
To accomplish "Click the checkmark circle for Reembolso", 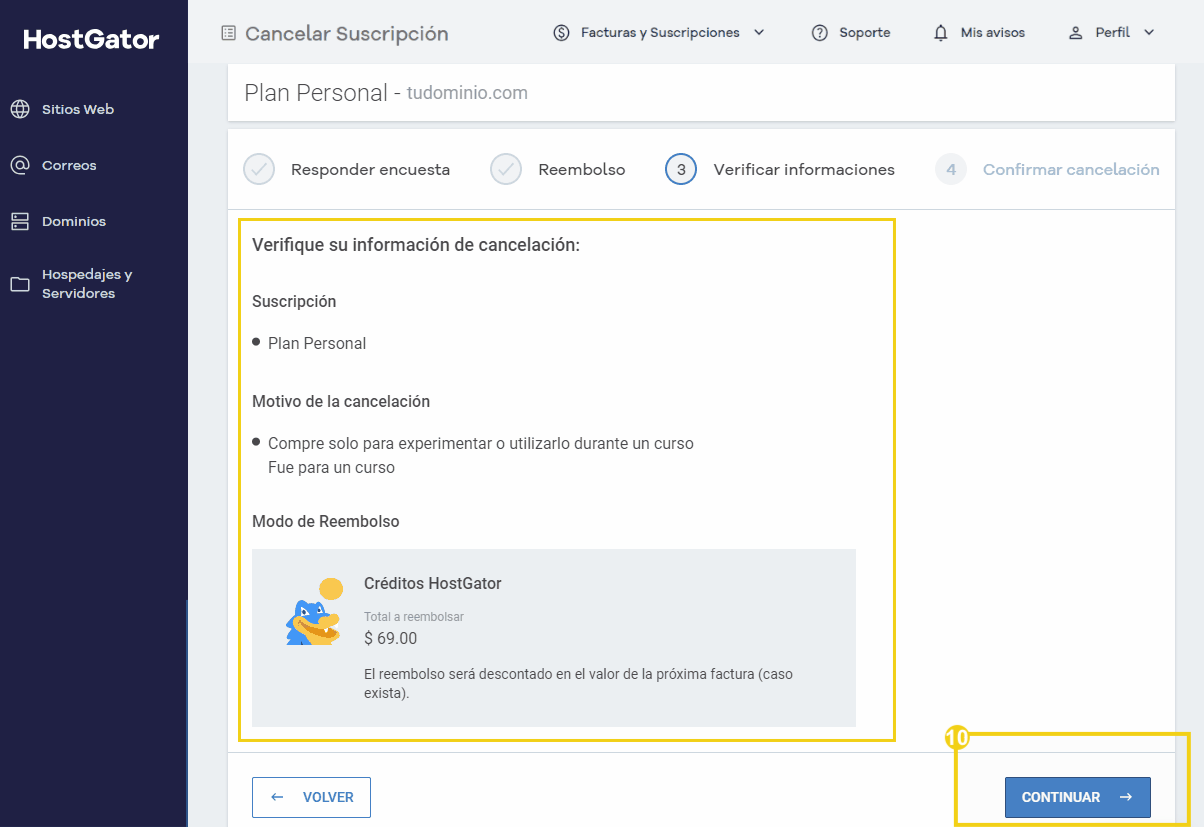I will (x=506, y=170).
